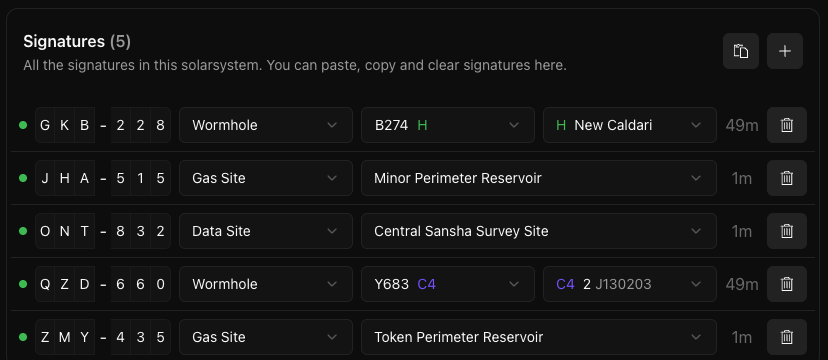
Task: Click the ONT-832 signature ID field
Action: (x=103, y=231)
